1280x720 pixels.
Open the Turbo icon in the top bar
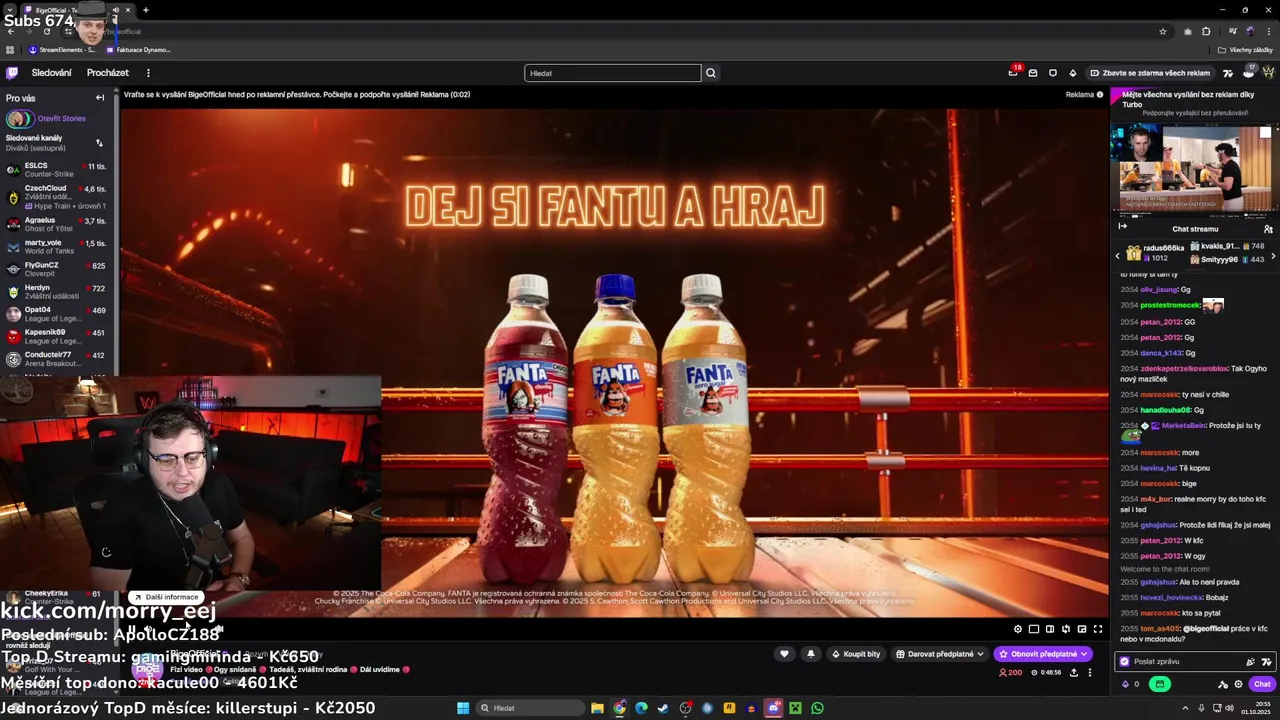click(1228, 73)
